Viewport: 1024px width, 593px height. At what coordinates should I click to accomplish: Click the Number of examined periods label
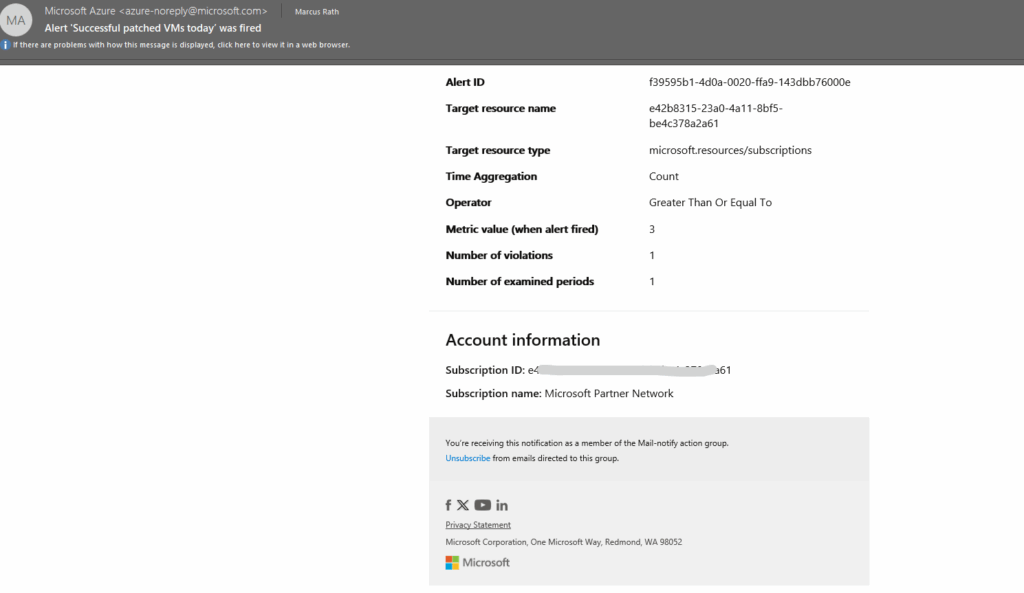(x=520, y=281)
